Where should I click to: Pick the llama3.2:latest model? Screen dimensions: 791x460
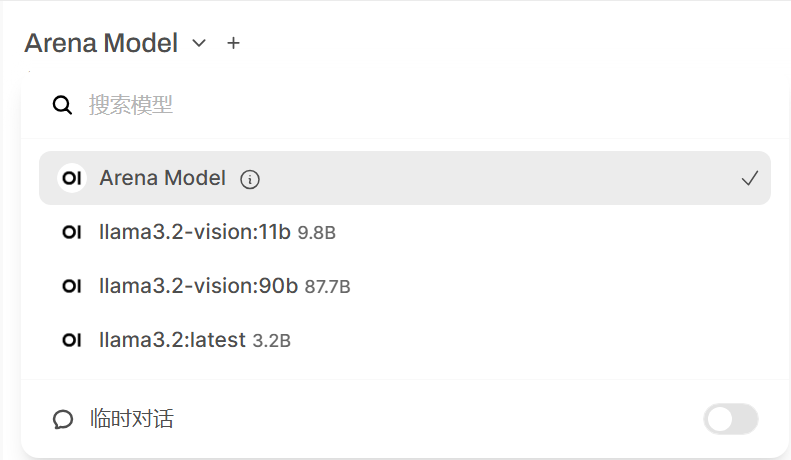172,340
